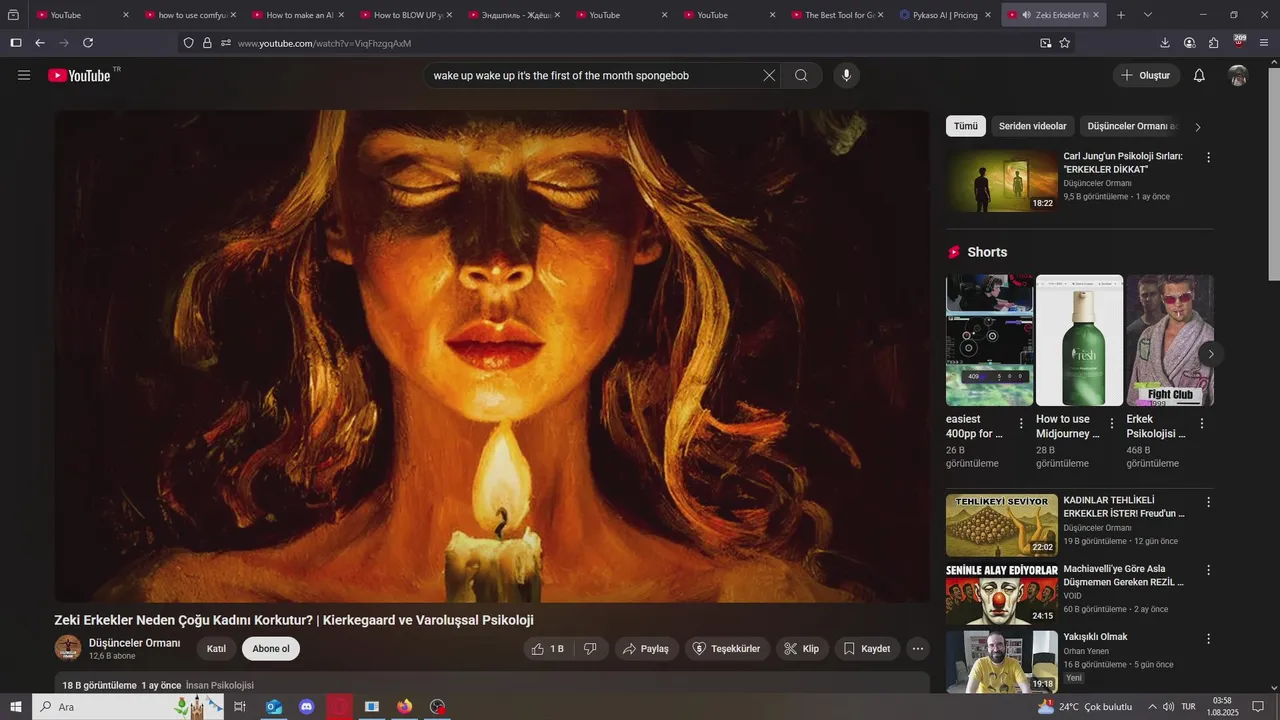Reload the page

(88, 43)
